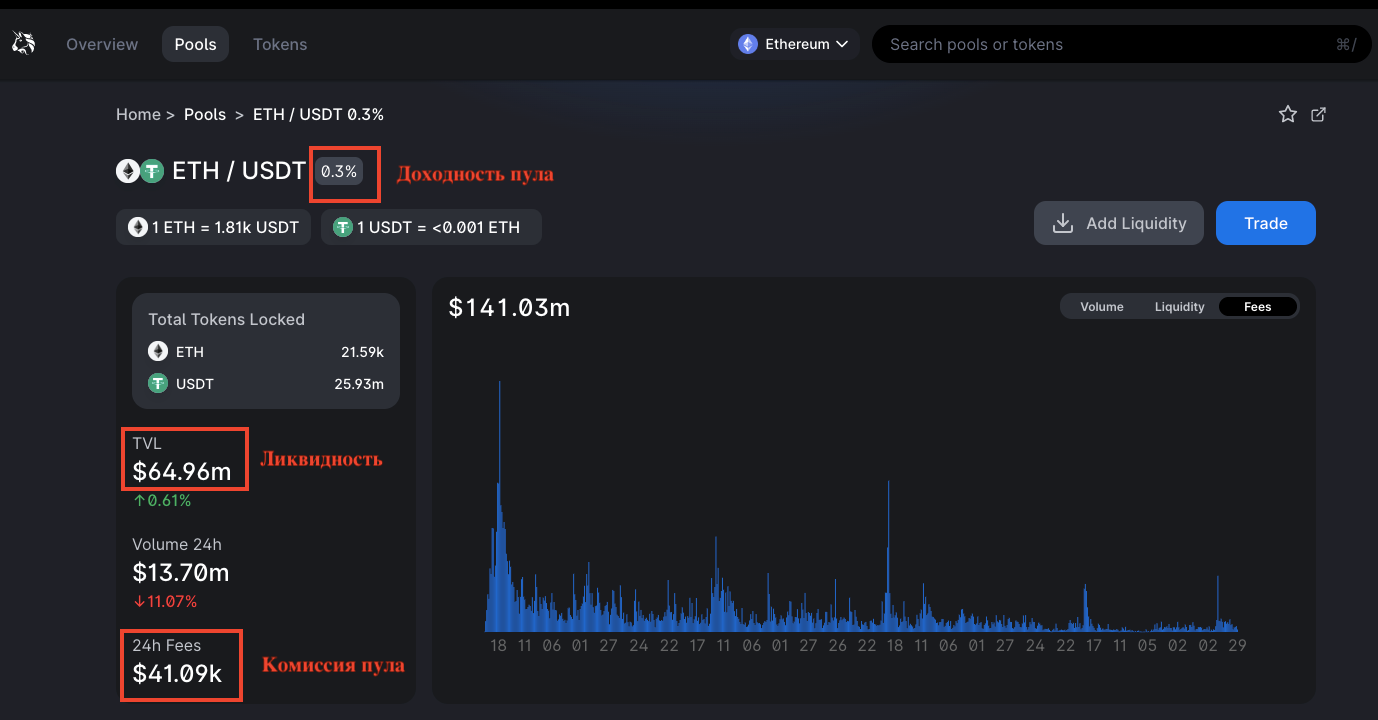Click the Pools breadcrumb link

(205, 115)
